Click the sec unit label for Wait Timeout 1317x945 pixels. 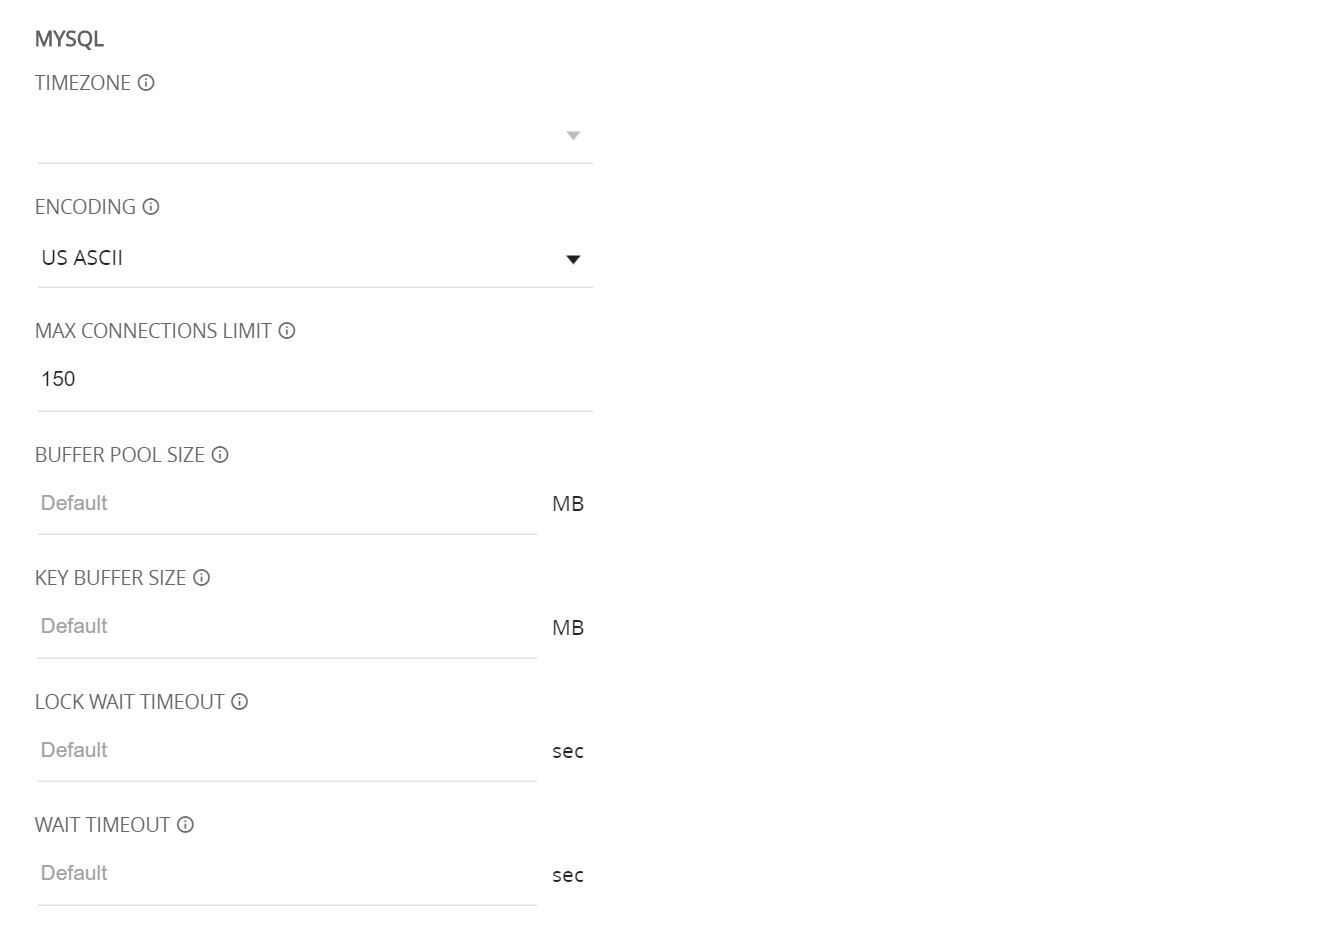coord(568,875)
